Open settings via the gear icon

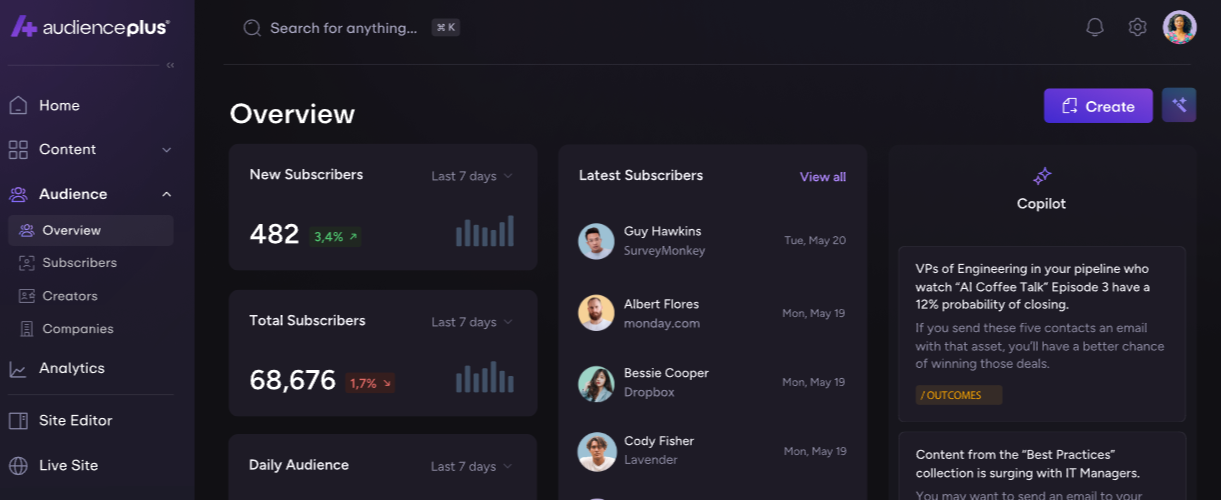click(x=1137, y=27)
